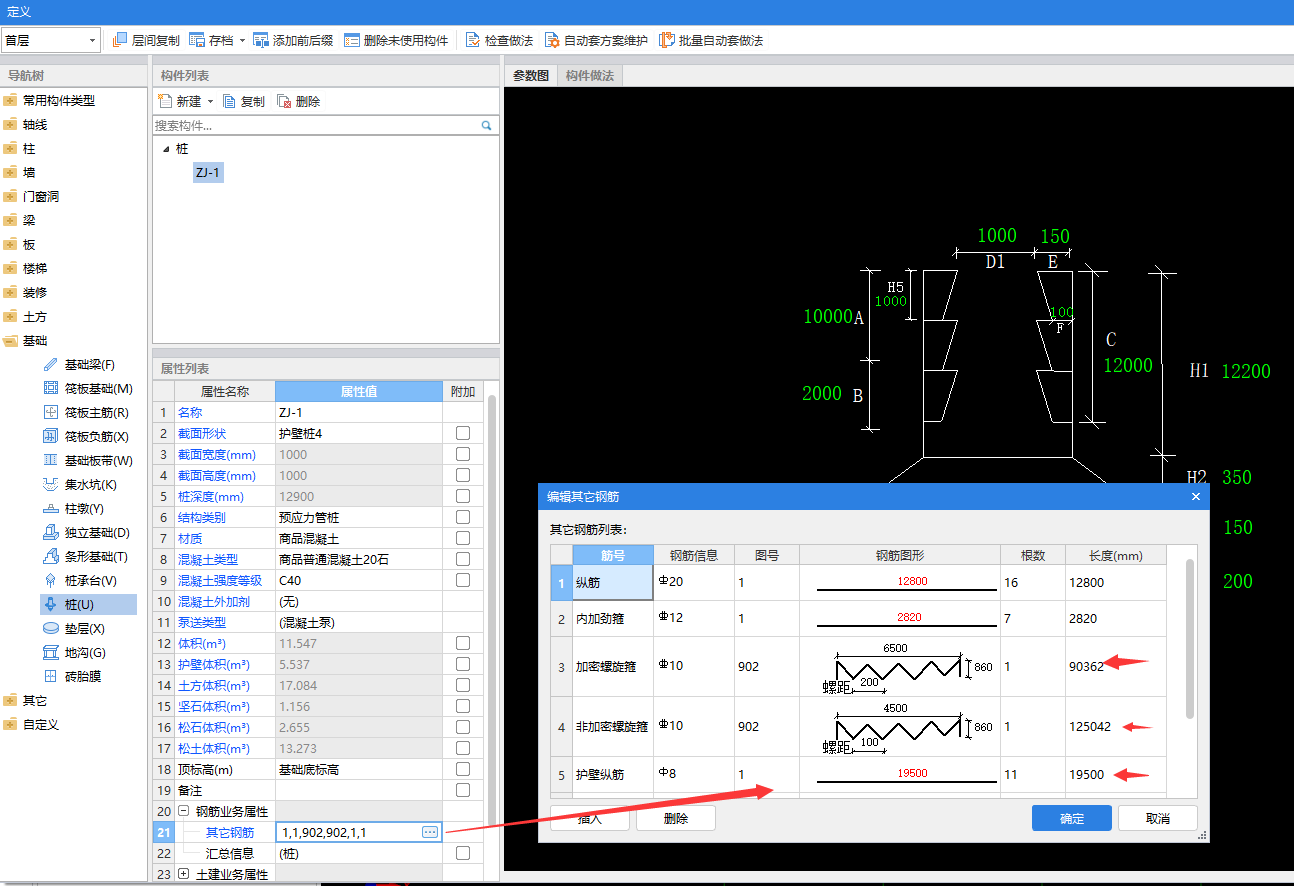
Task: Toggle 附加 checkbox for 截面宽度 row
Action: 463,454
